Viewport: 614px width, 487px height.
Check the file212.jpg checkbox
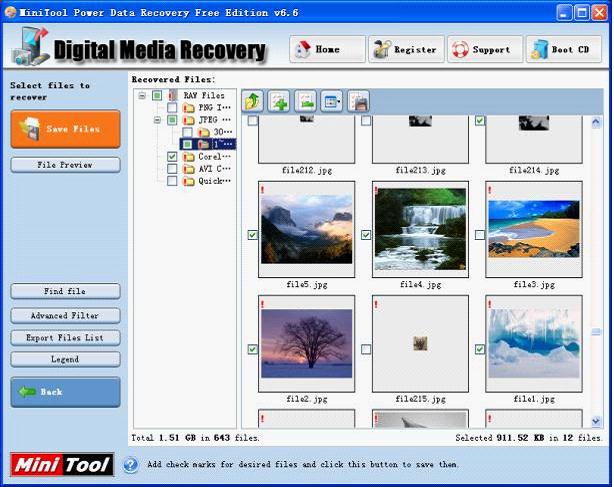253,121
